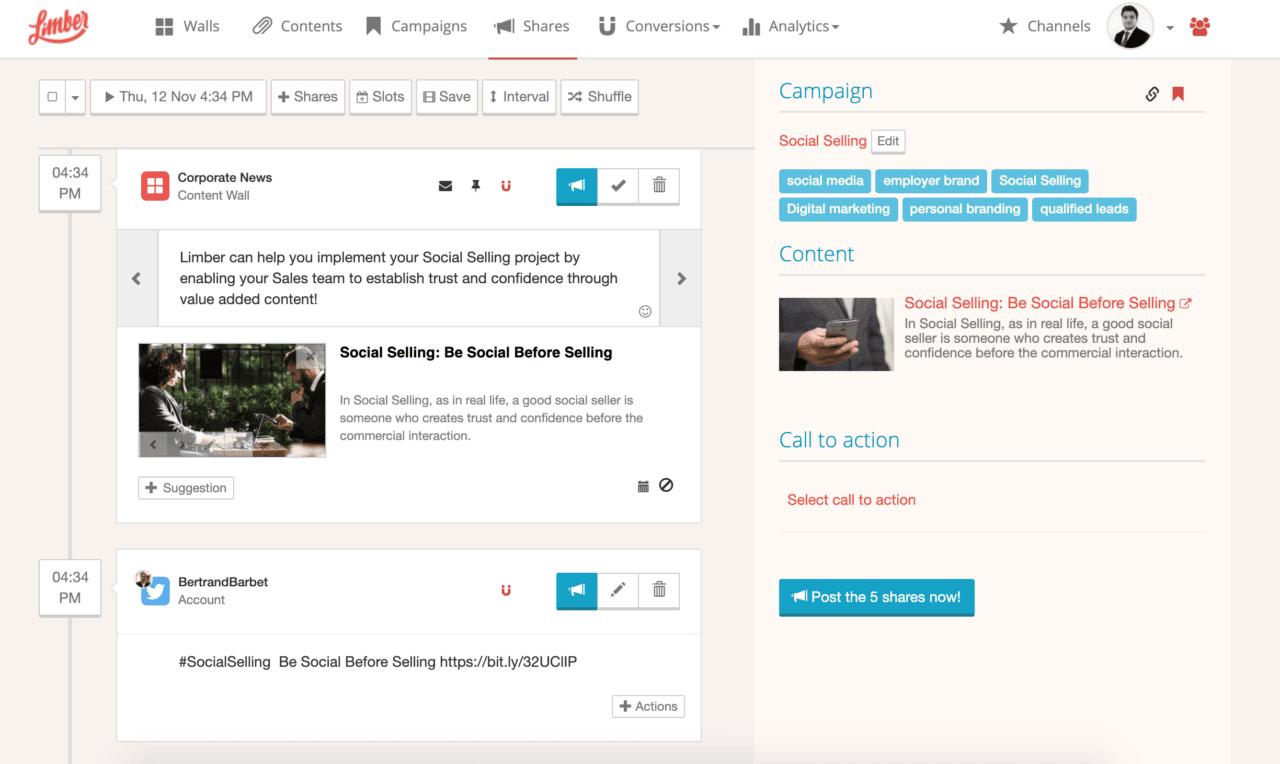Click Select call to action
Viewport: 1280px width, 764px height.
pyautogui.click(x=851, y=500)
